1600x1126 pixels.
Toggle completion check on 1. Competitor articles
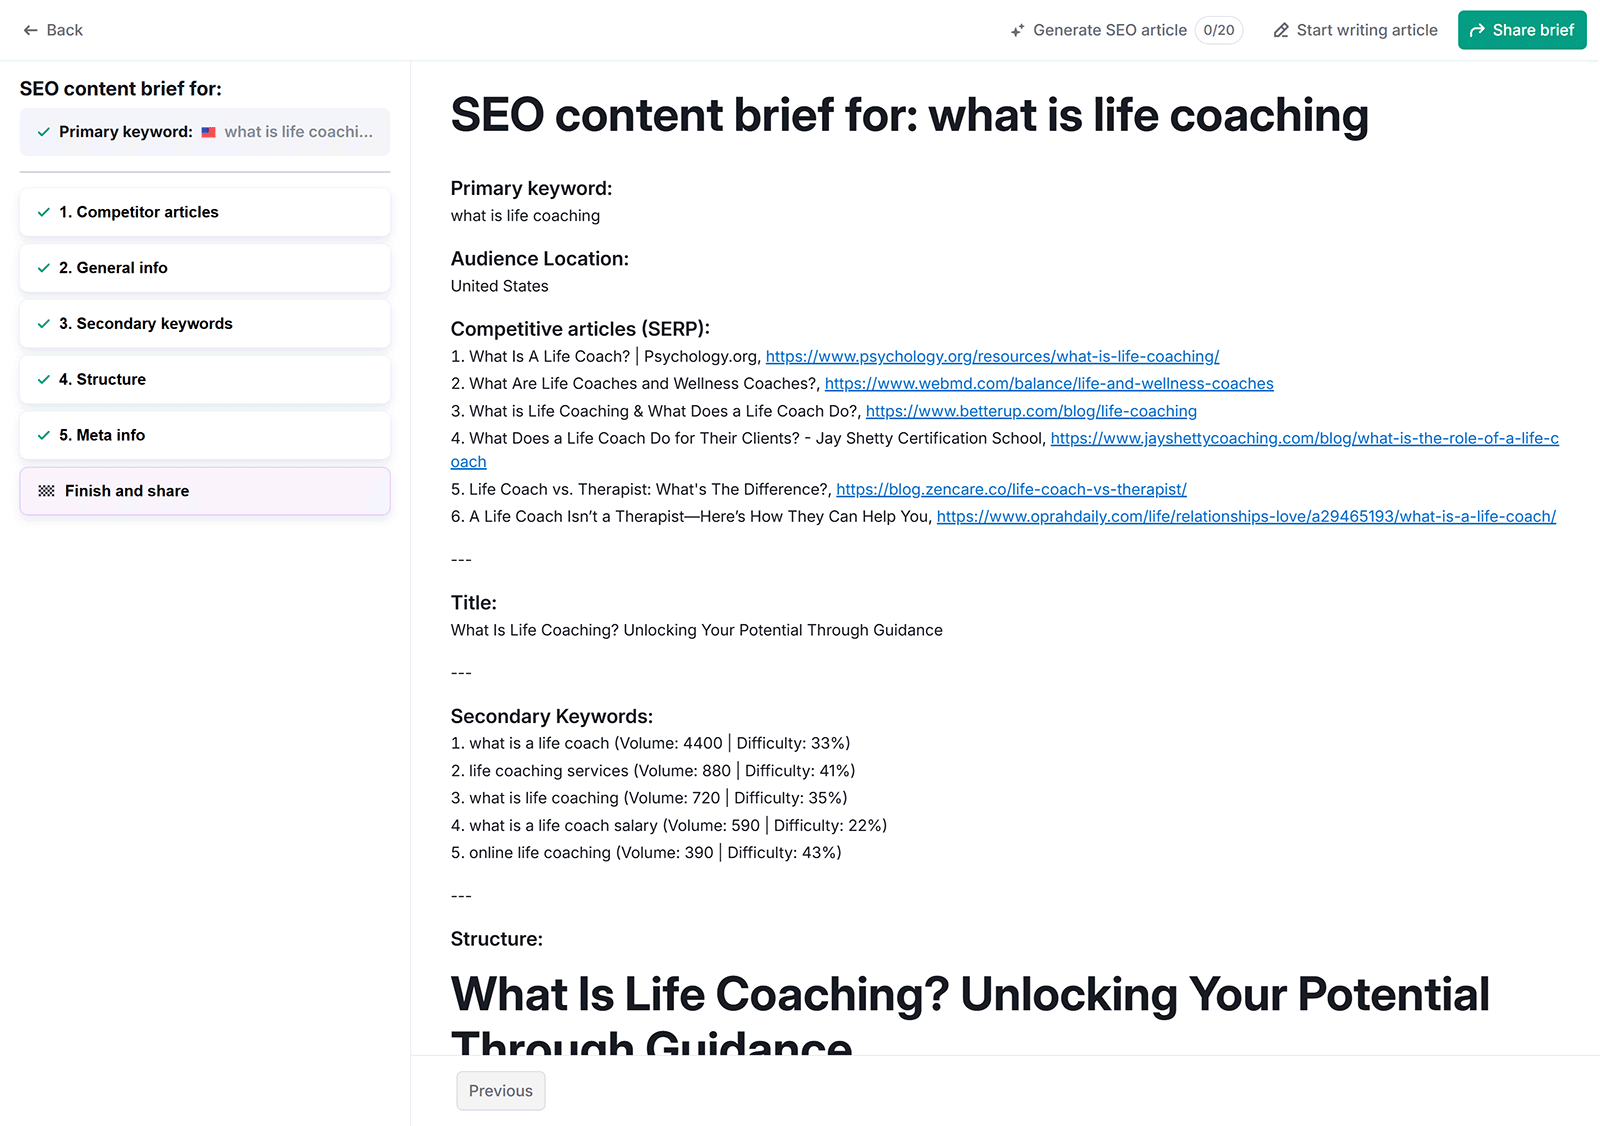tap(43, 211)
